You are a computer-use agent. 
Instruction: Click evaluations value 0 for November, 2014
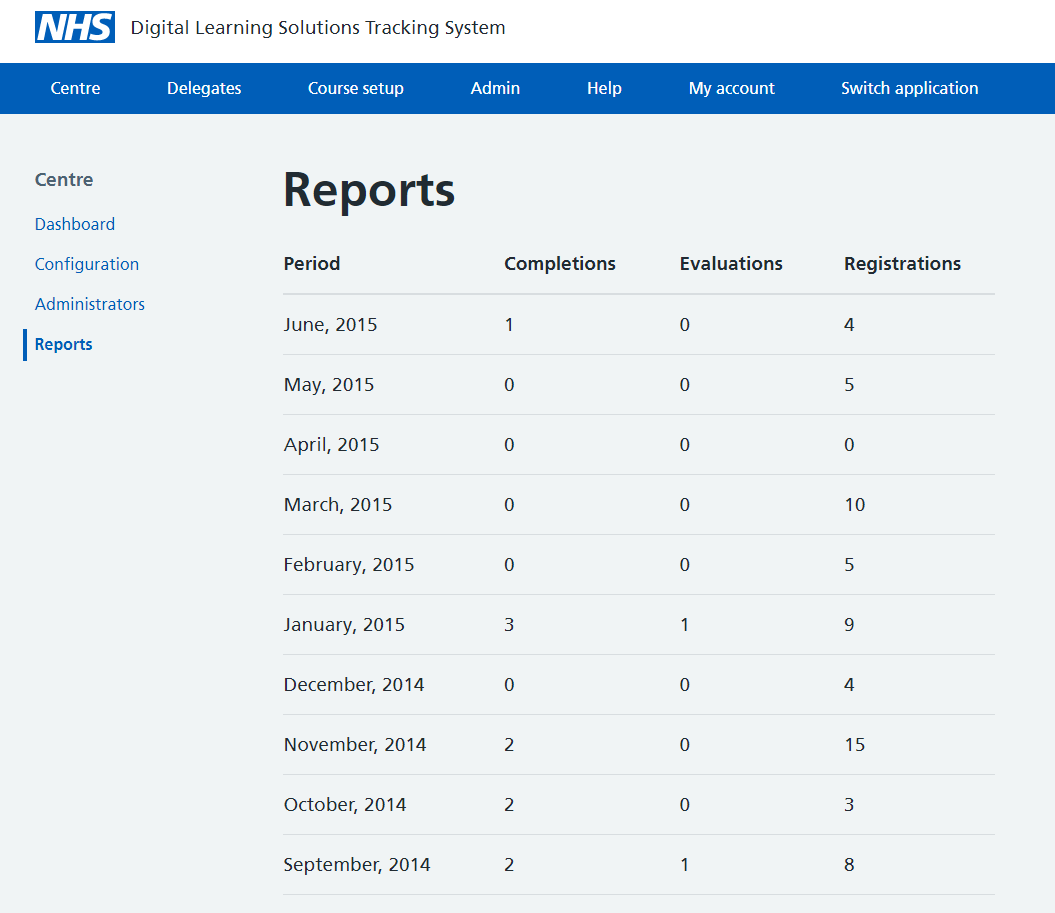[684, 745]
